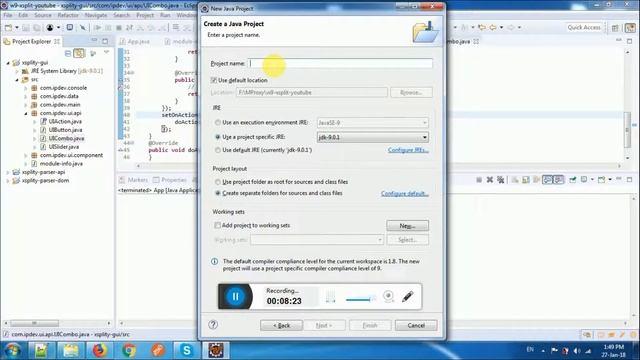Image resolution: width=640 pixels, height=360 pixels.
Task: Open Chrome from the taskbar
Action: coord(129,351)
